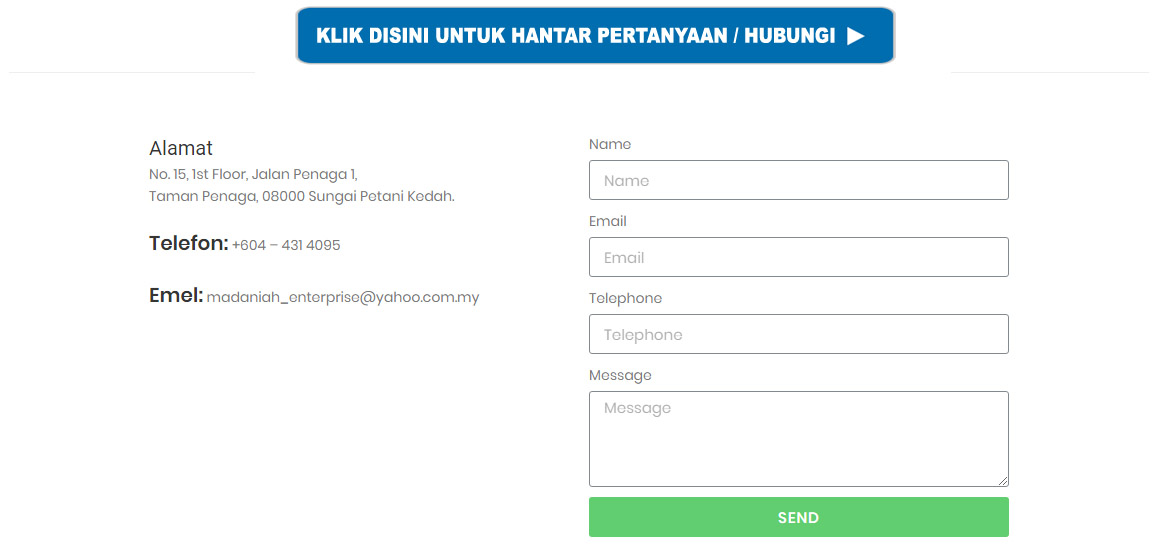Click the Telephone field label
This screenshot has height=551, width=1172.
625,298
